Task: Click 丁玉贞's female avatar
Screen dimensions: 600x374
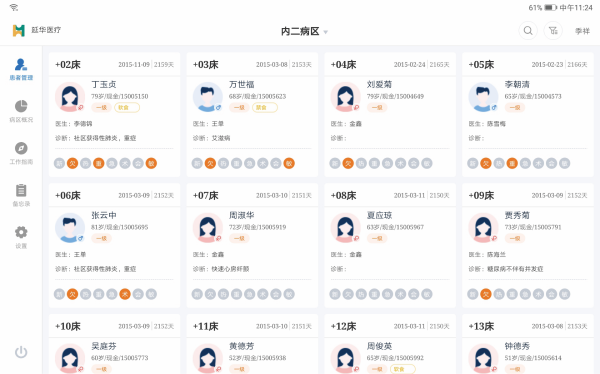Action: 70,97
